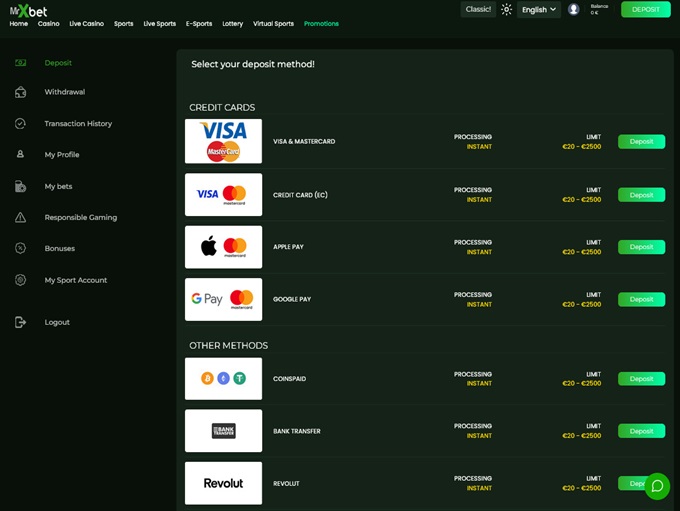Open the Live Casino menu item

pyautogui.click(x=86, y=23)
